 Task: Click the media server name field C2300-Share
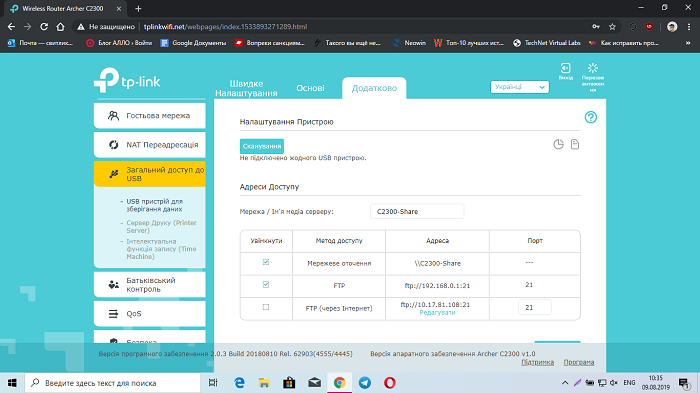(x=417, y=211)
